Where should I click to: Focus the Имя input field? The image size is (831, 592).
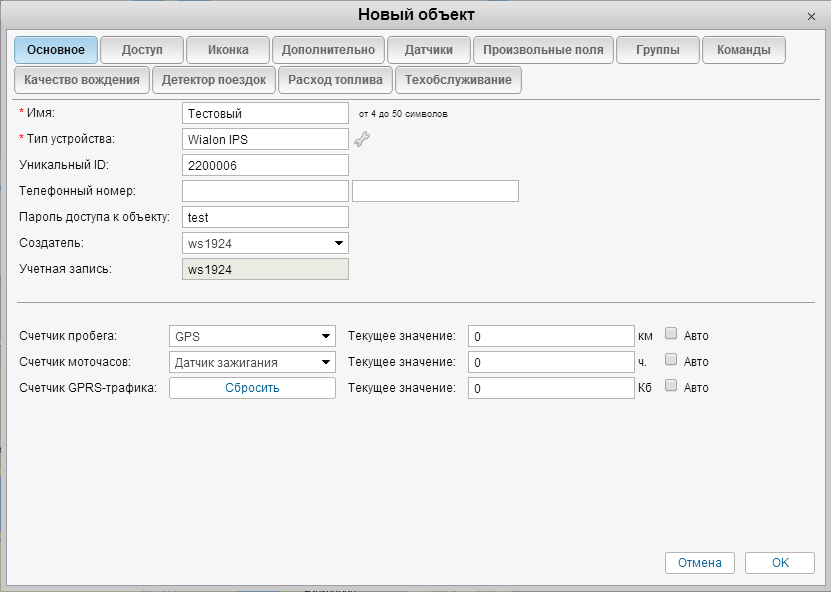265,113
